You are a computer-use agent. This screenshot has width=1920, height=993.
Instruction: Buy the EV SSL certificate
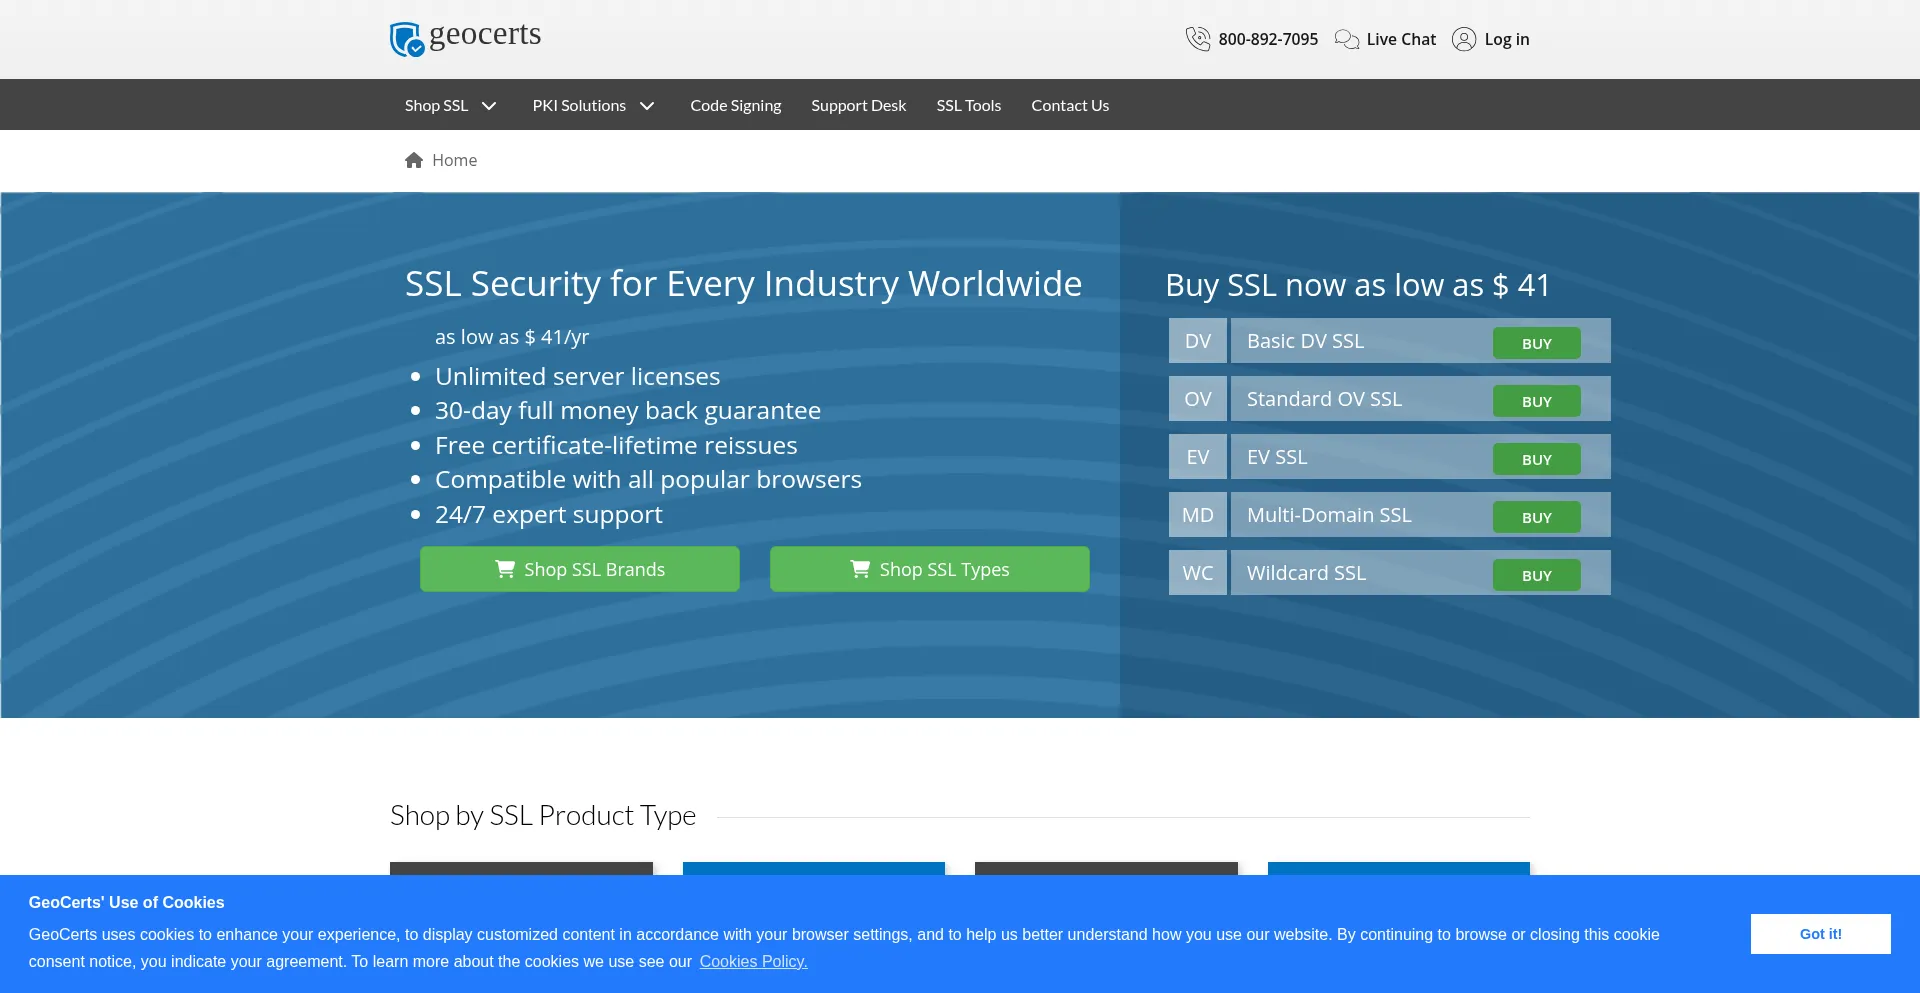tap(1536, 459)
